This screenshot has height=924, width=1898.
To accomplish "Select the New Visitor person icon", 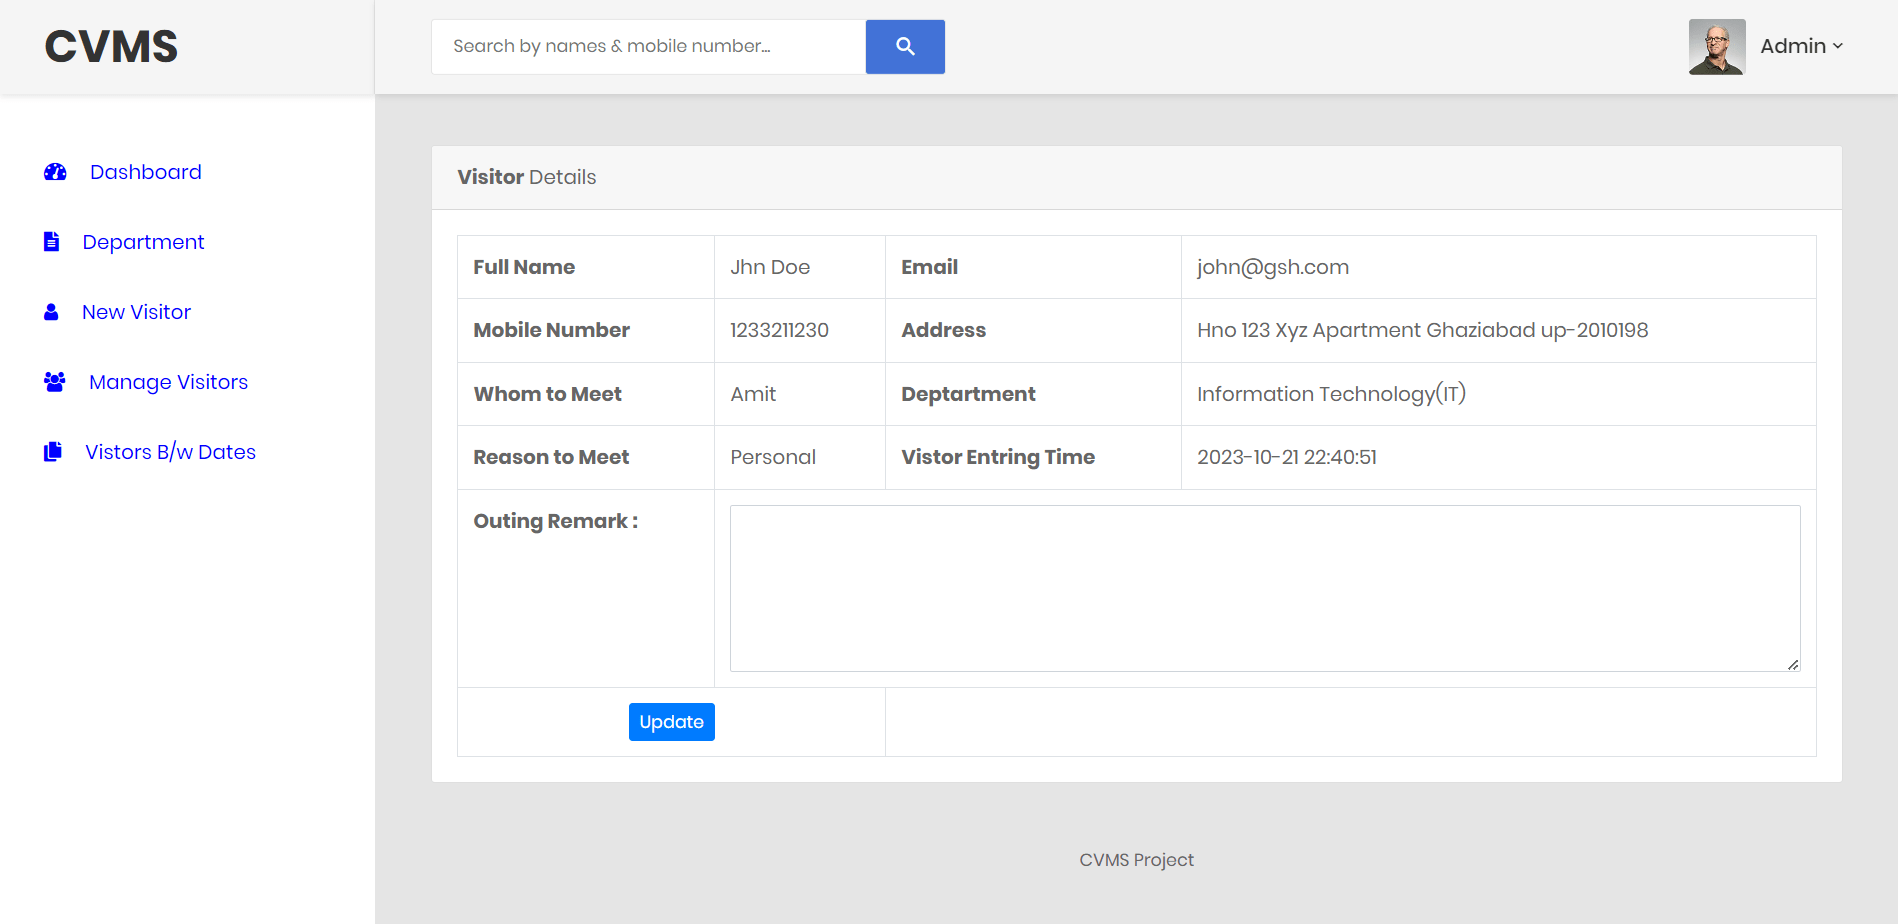I will pos(51,311).
